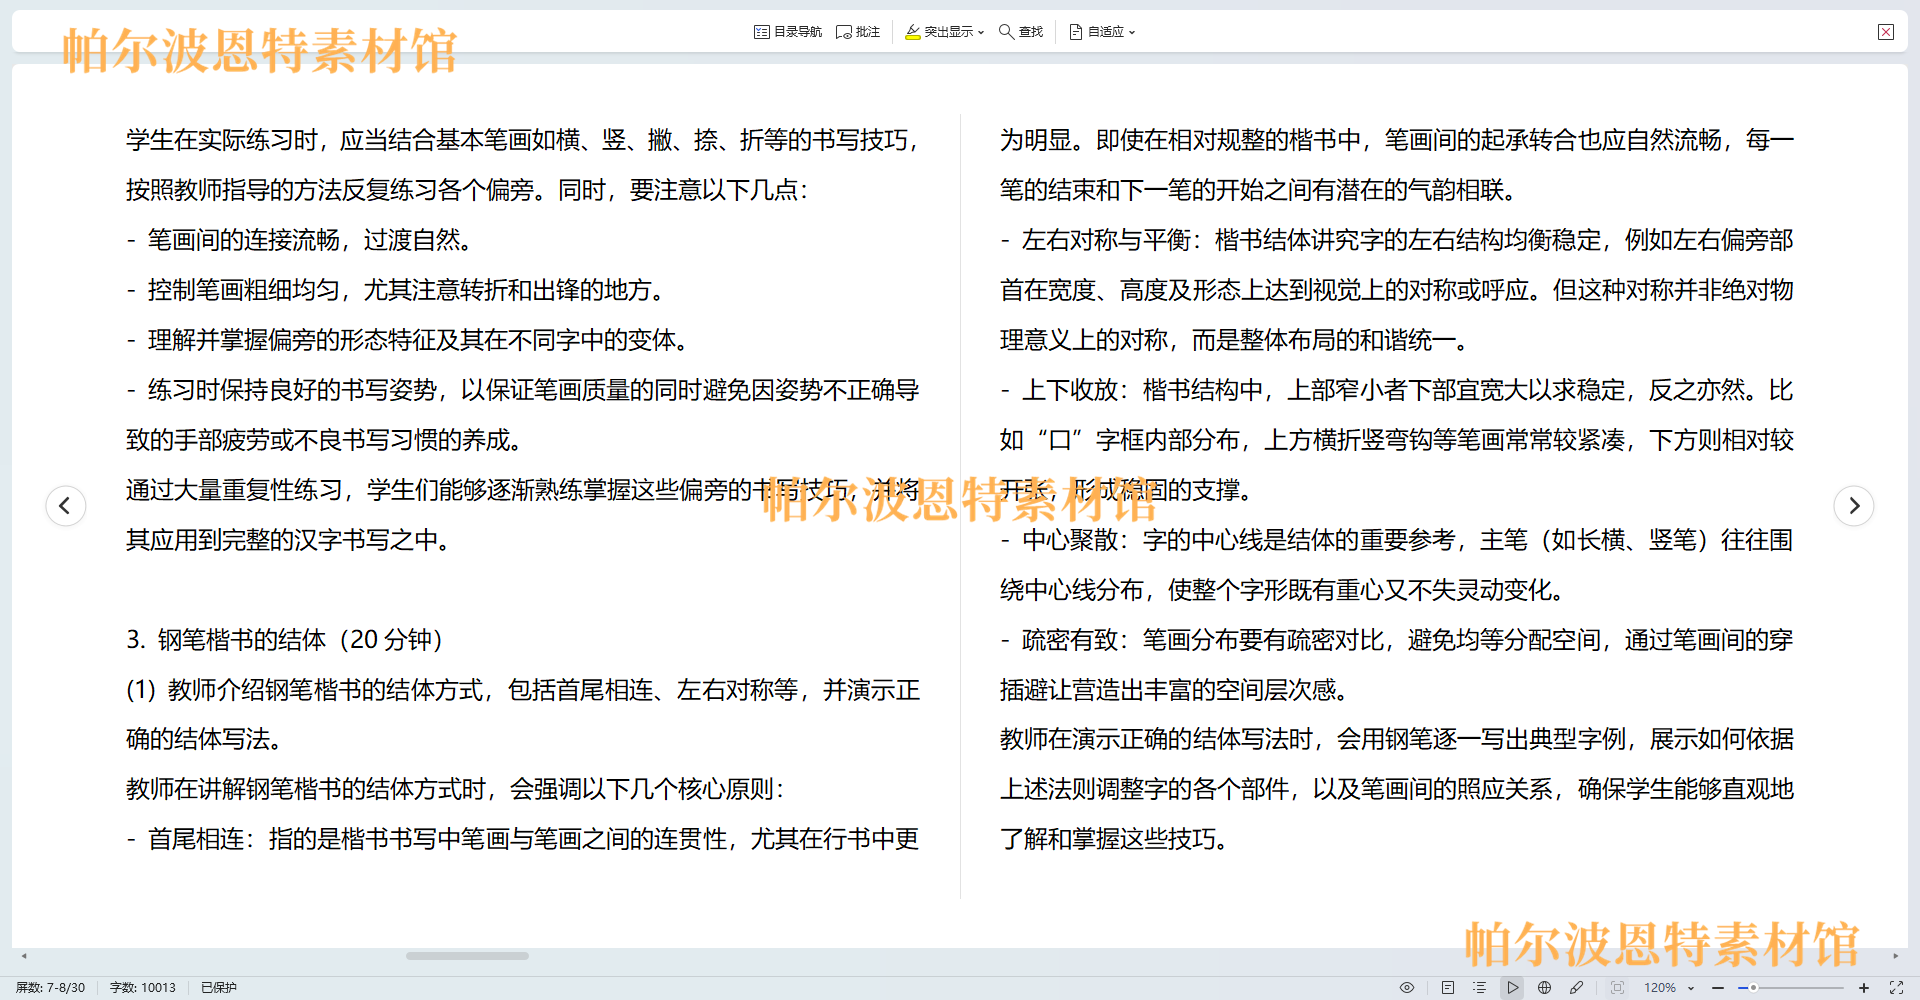Enter full screen mode

point(1896,987)
